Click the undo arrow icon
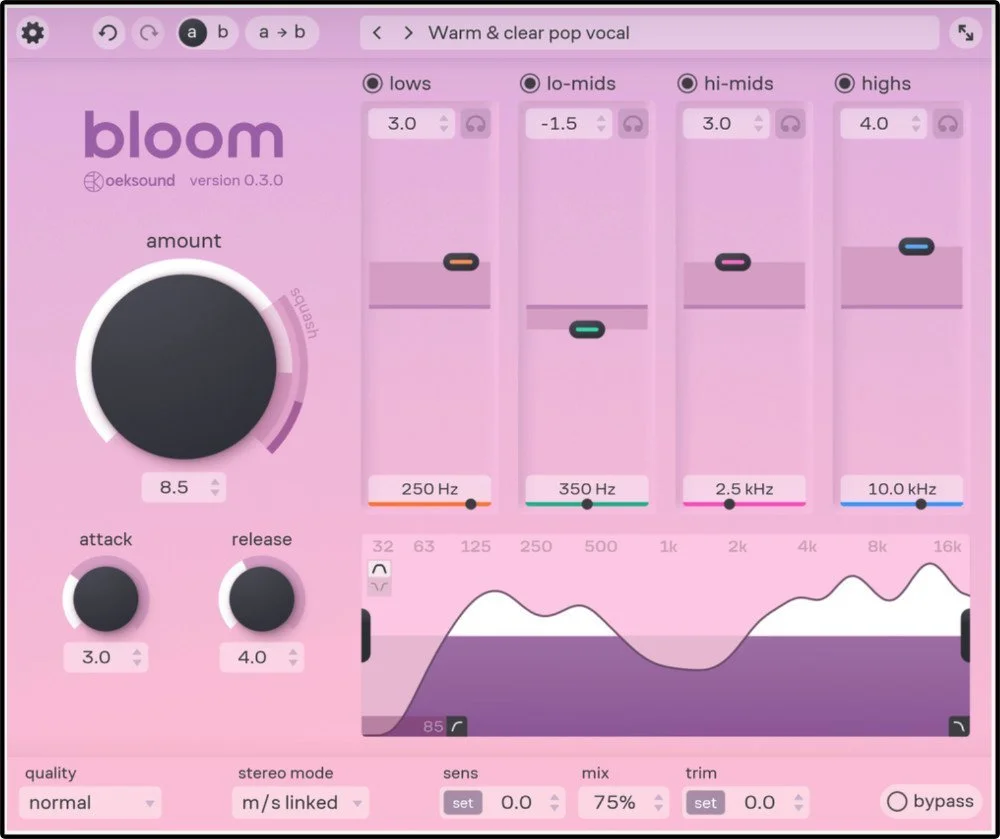This screenshot has height=839, width=1000. (x=108, y=33)
